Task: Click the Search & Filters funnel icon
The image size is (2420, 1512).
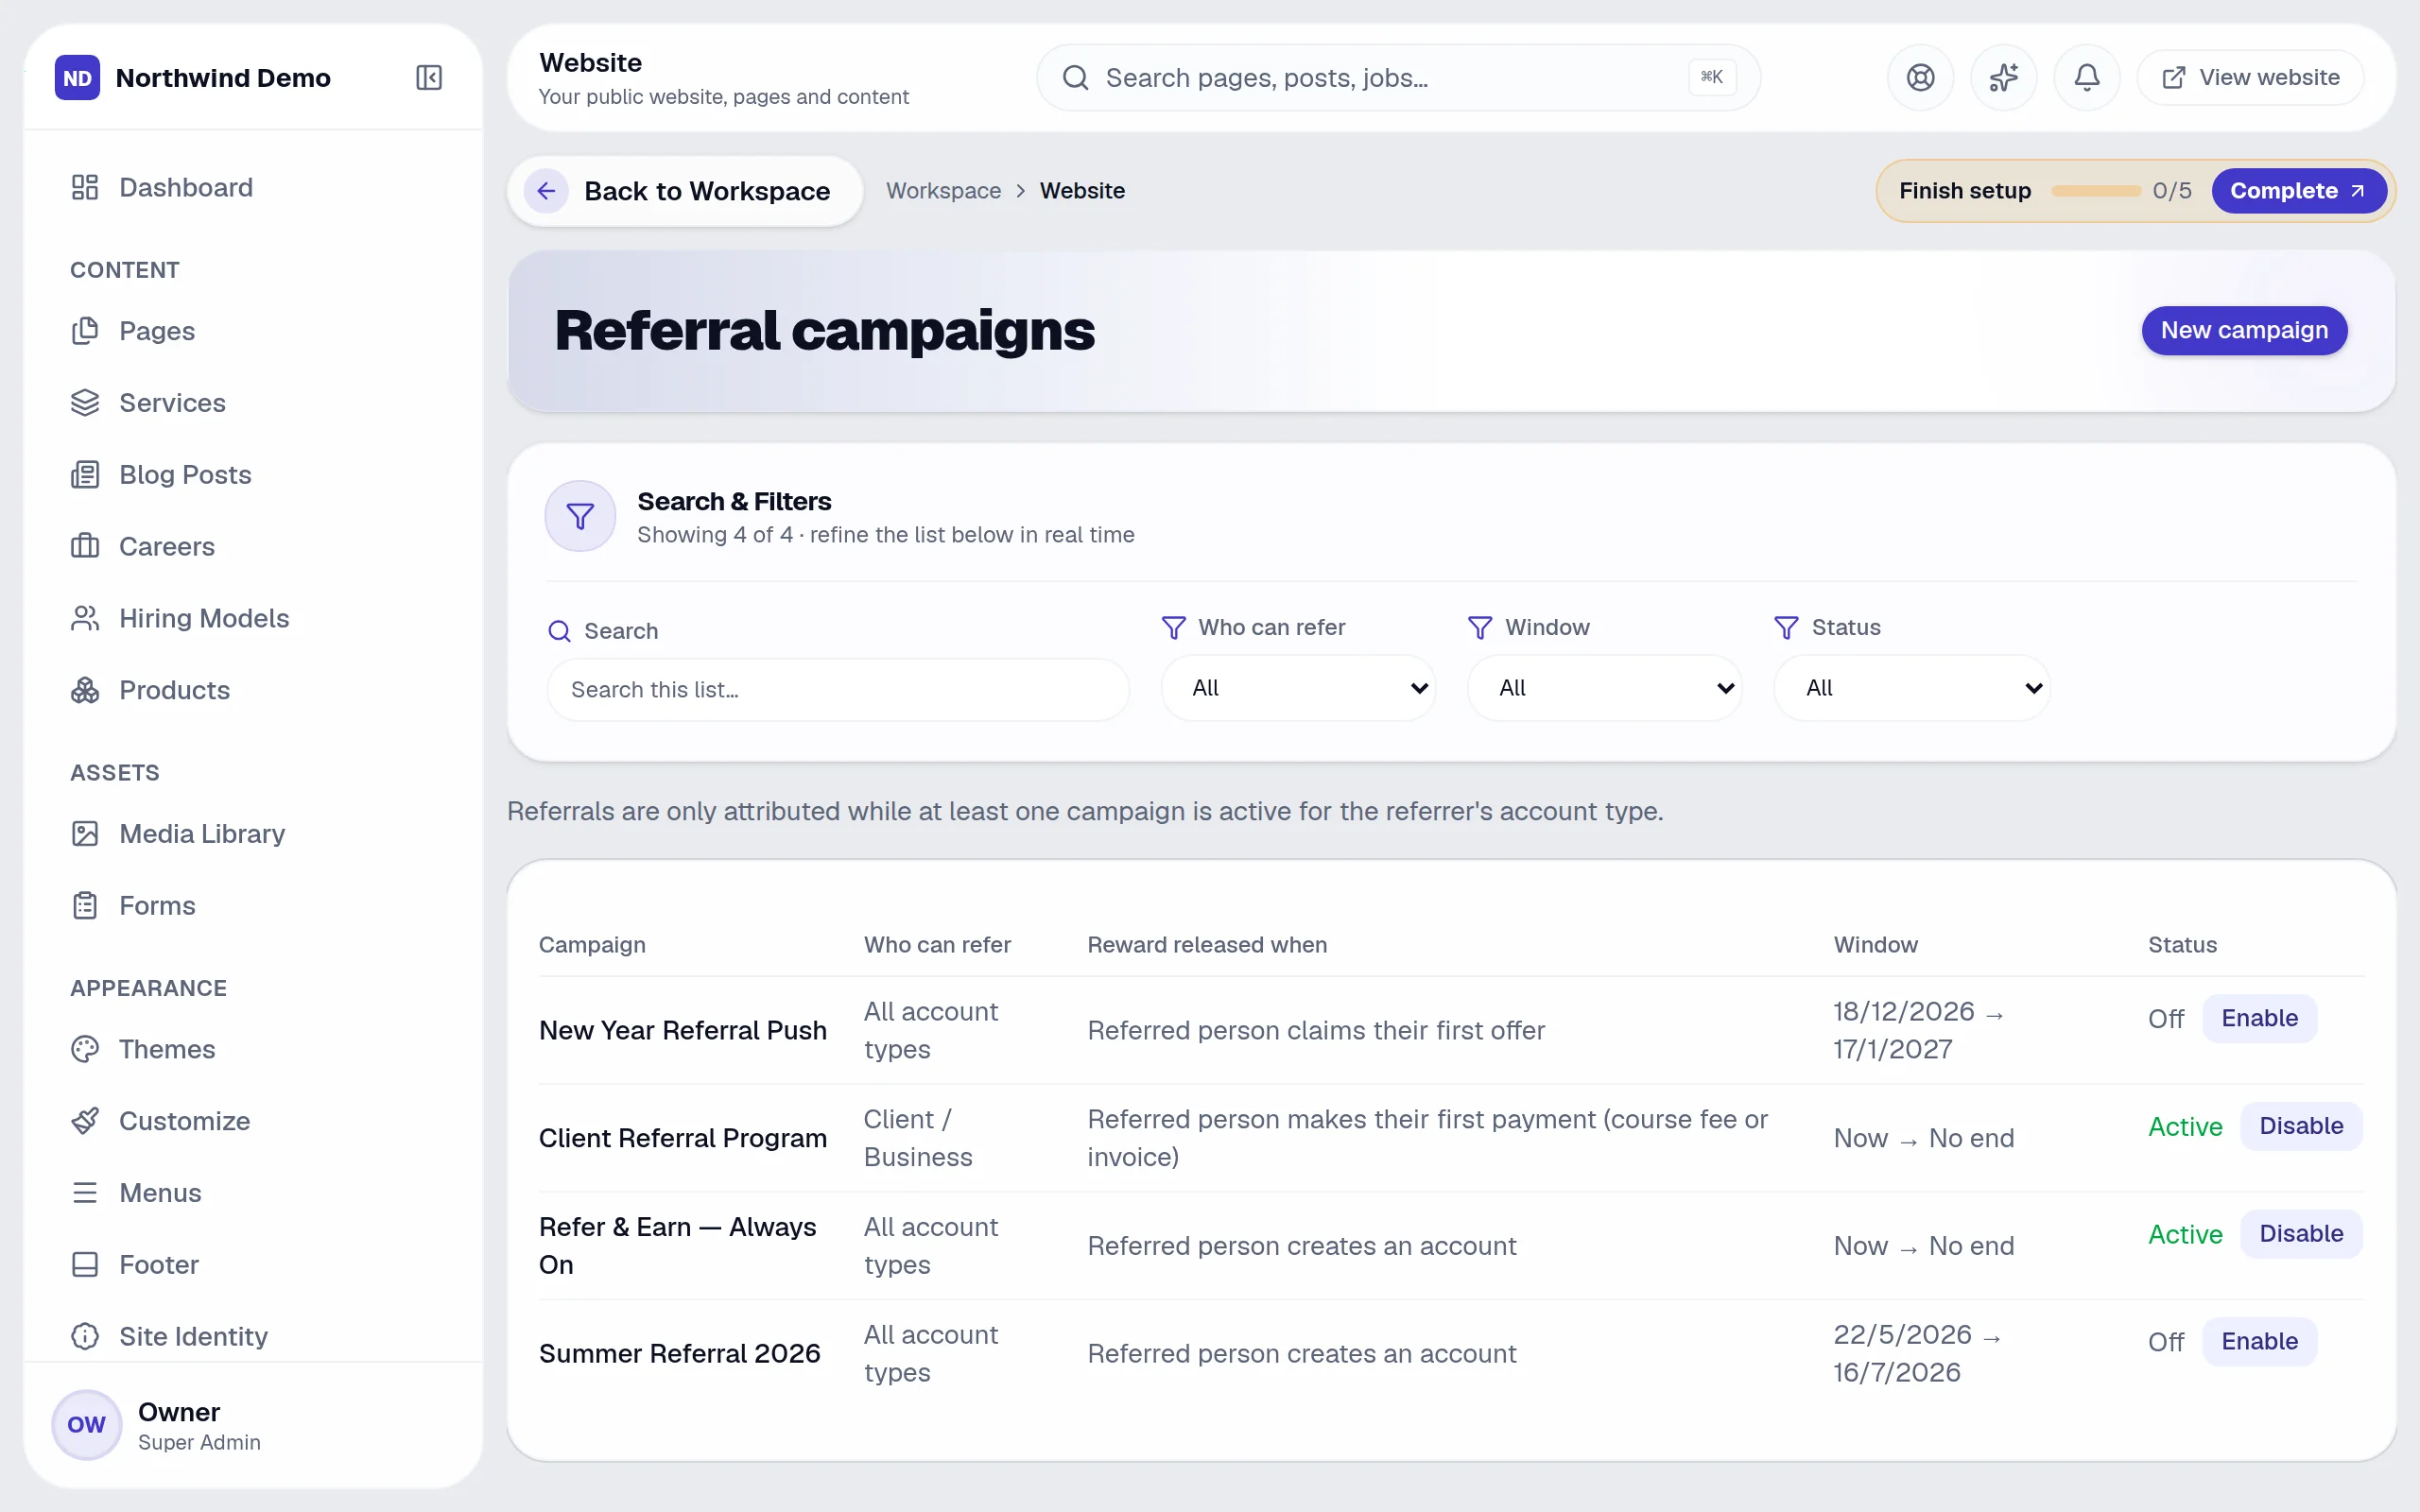Action: tap(580, 516)
